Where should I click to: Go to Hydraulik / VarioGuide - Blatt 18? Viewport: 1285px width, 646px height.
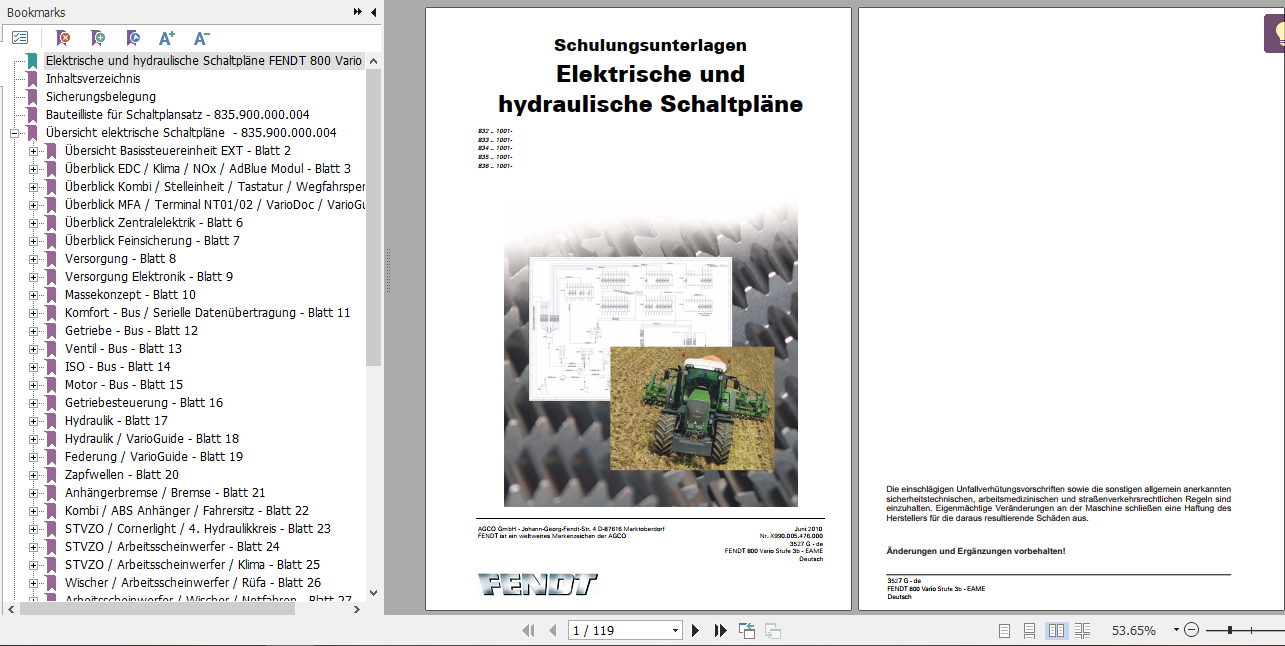click(152, 439)
